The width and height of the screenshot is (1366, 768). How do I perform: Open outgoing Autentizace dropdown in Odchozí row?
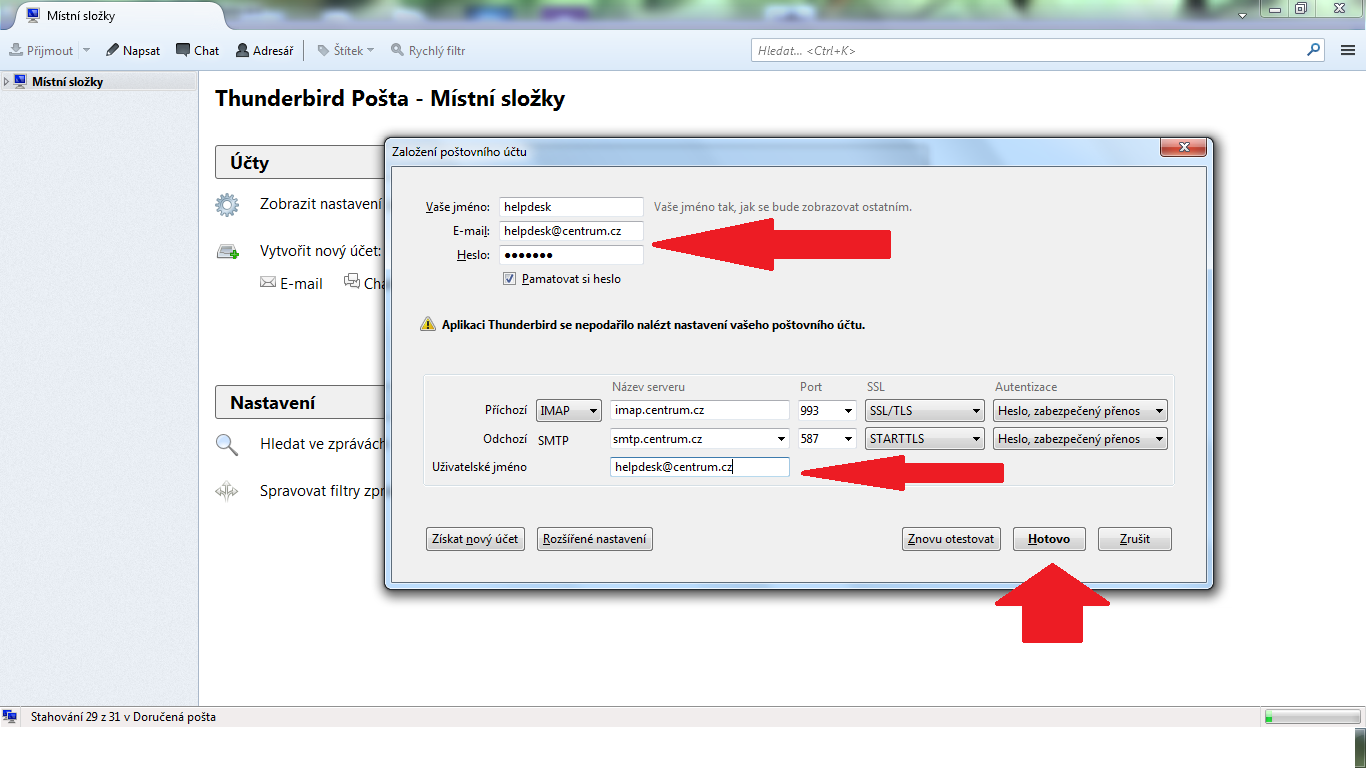click(x=1080, y=438)
